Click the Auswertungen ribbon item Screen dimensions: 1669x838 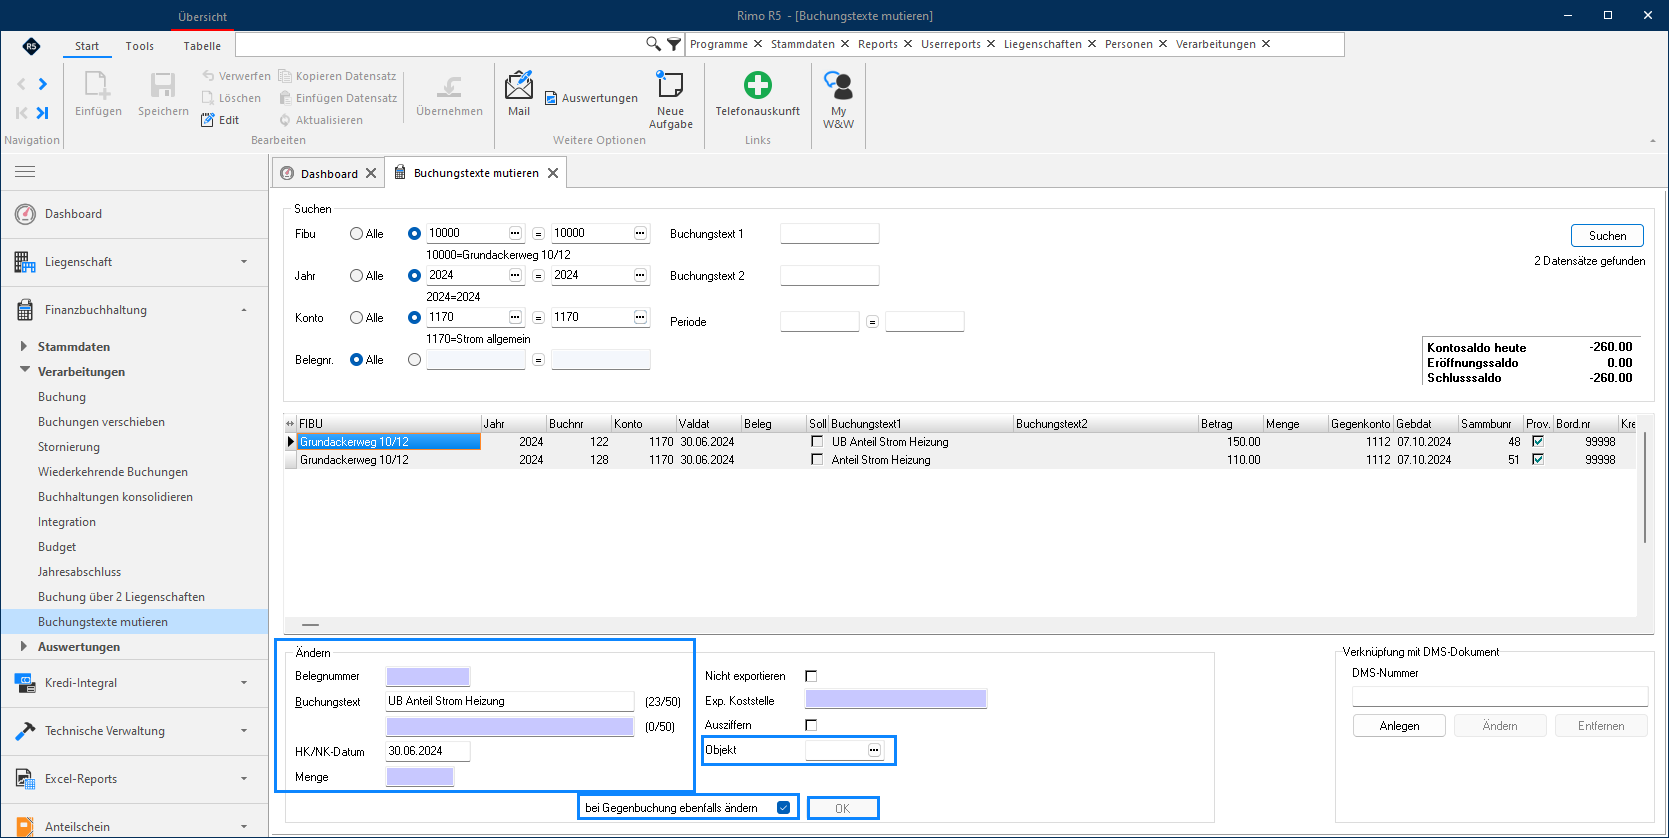pyautogui.click(x=591, y=98)
